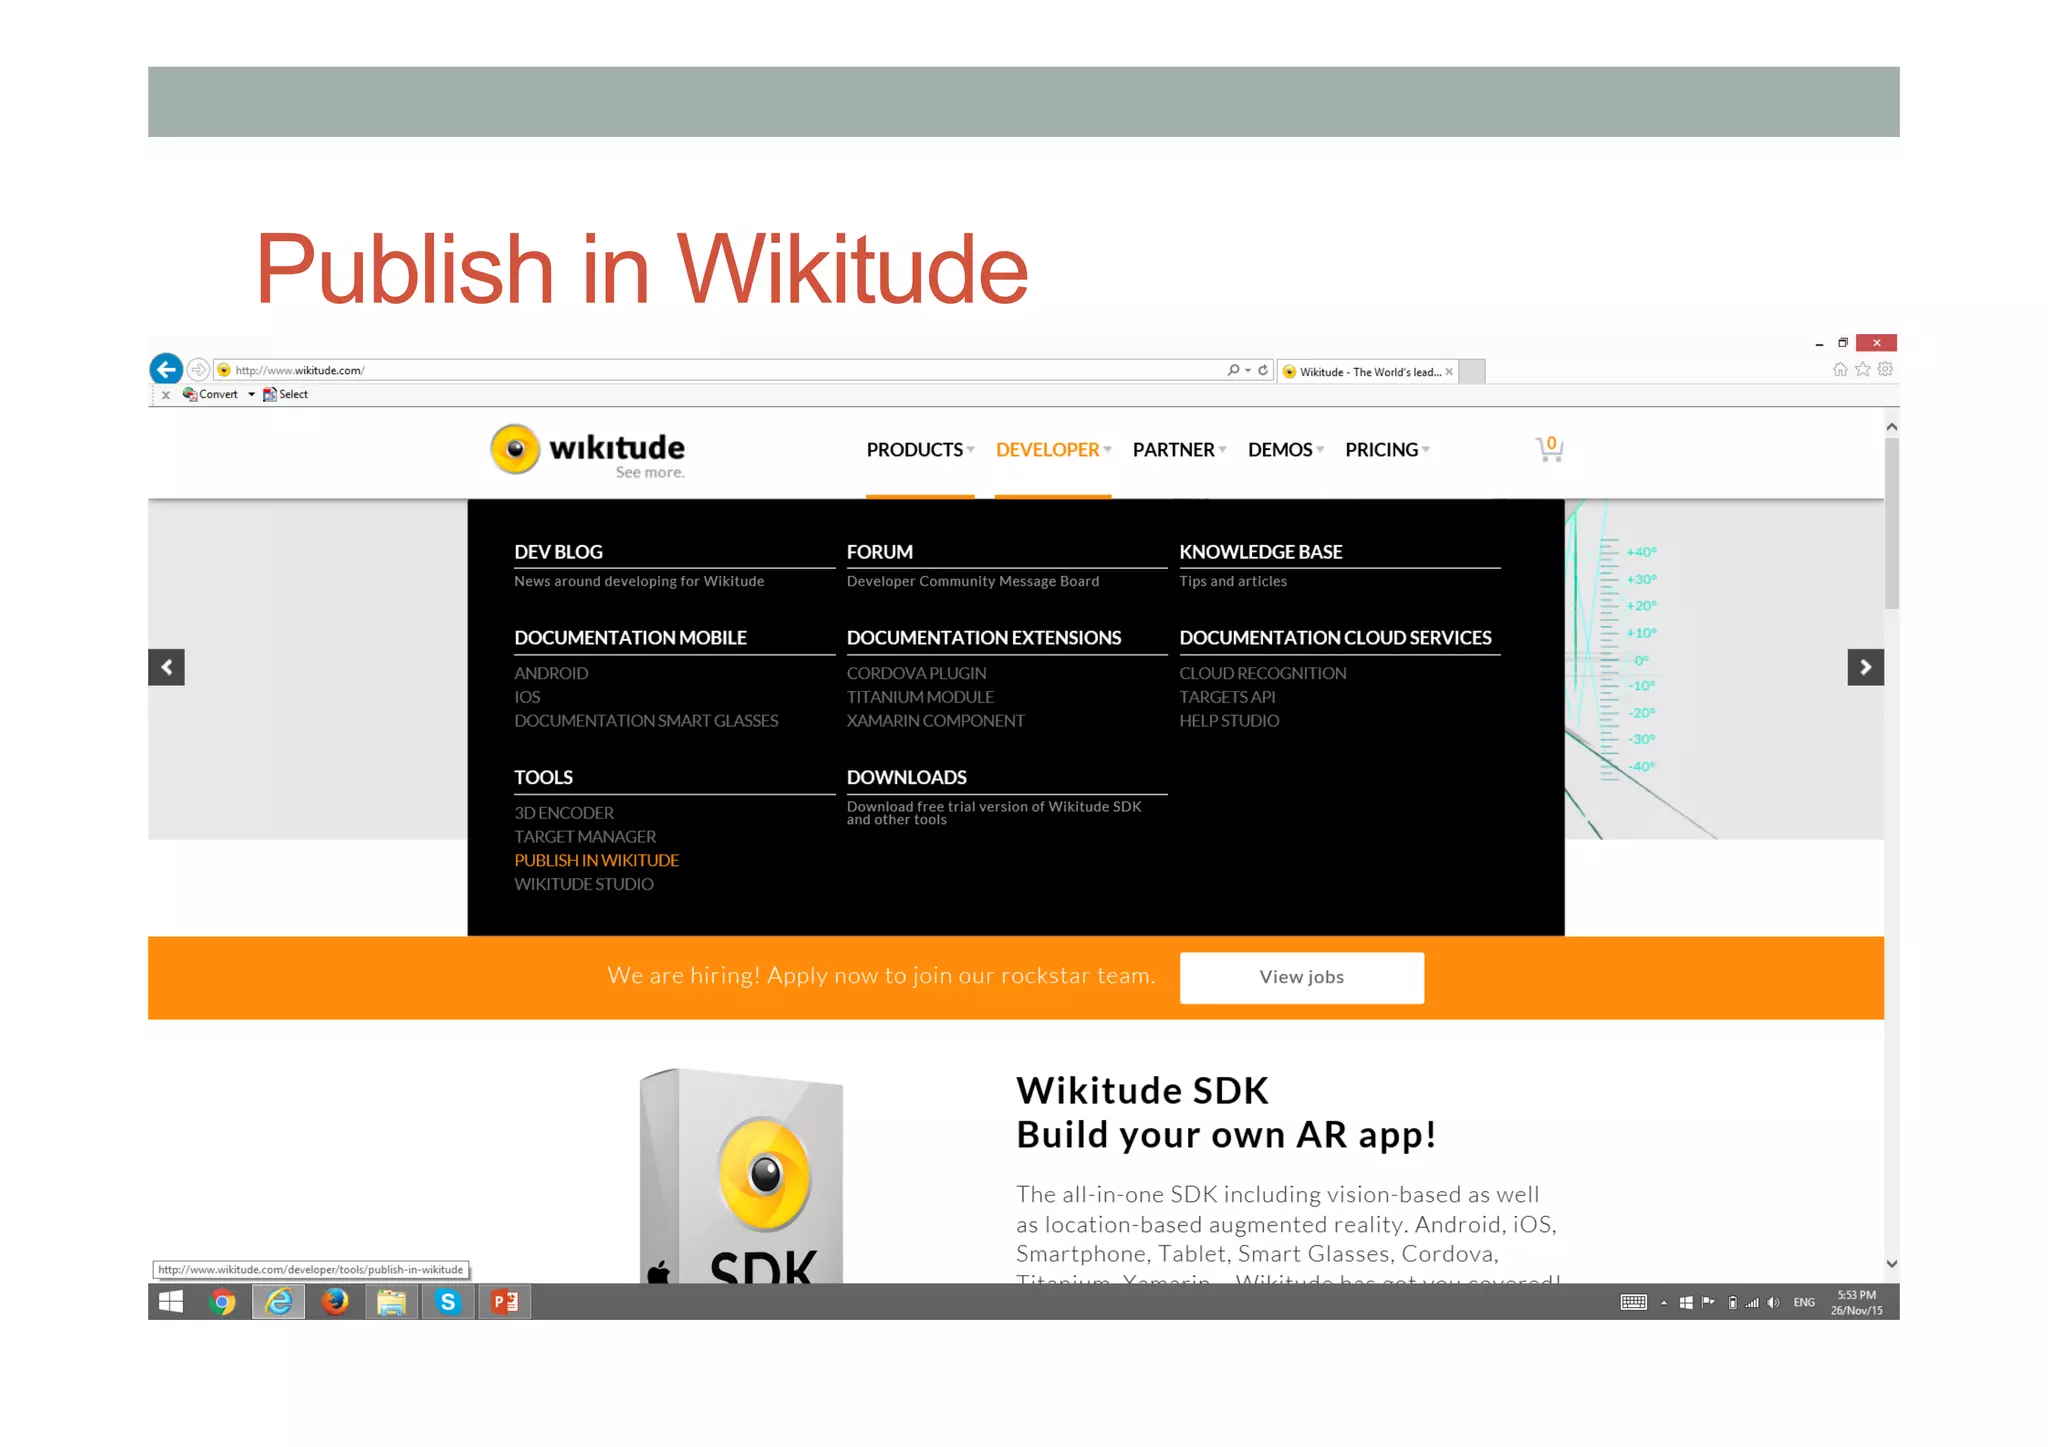Expand the DEVELOPER menu
Screen dimensions: 2048x1447
tap(1053, 450)
